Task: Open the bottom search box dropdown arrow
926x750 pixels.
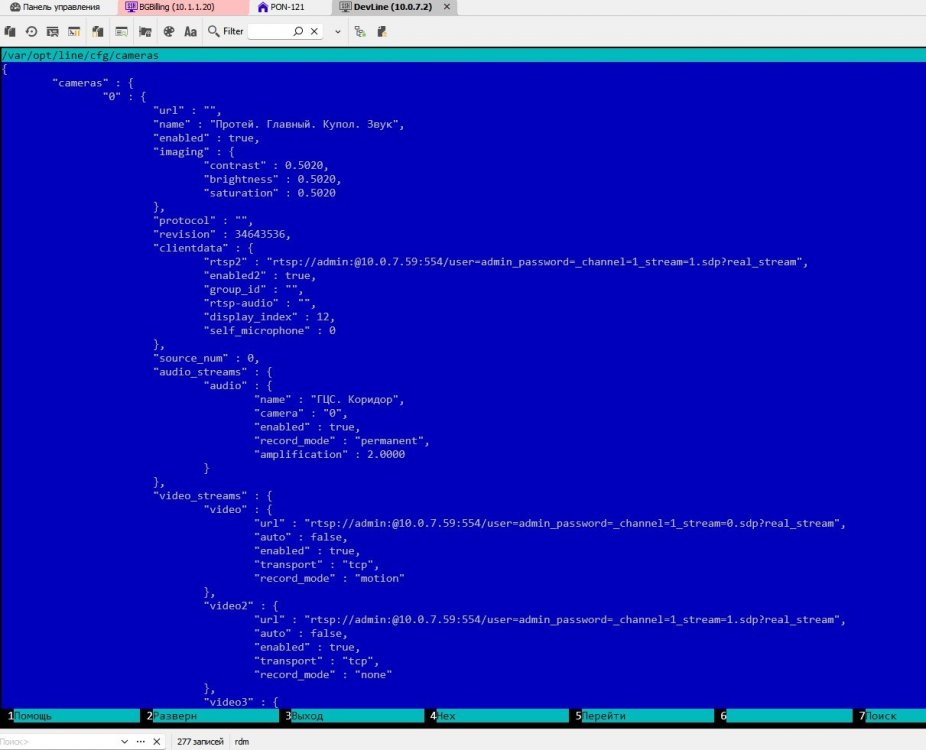Action: (x=125, y=742)
